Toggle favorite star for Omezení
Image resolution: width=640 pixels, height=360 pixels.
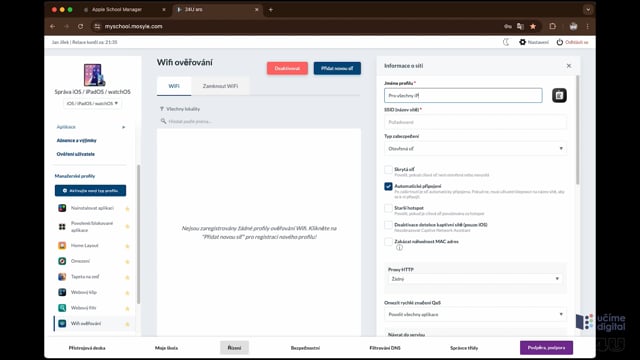point(127,262)
